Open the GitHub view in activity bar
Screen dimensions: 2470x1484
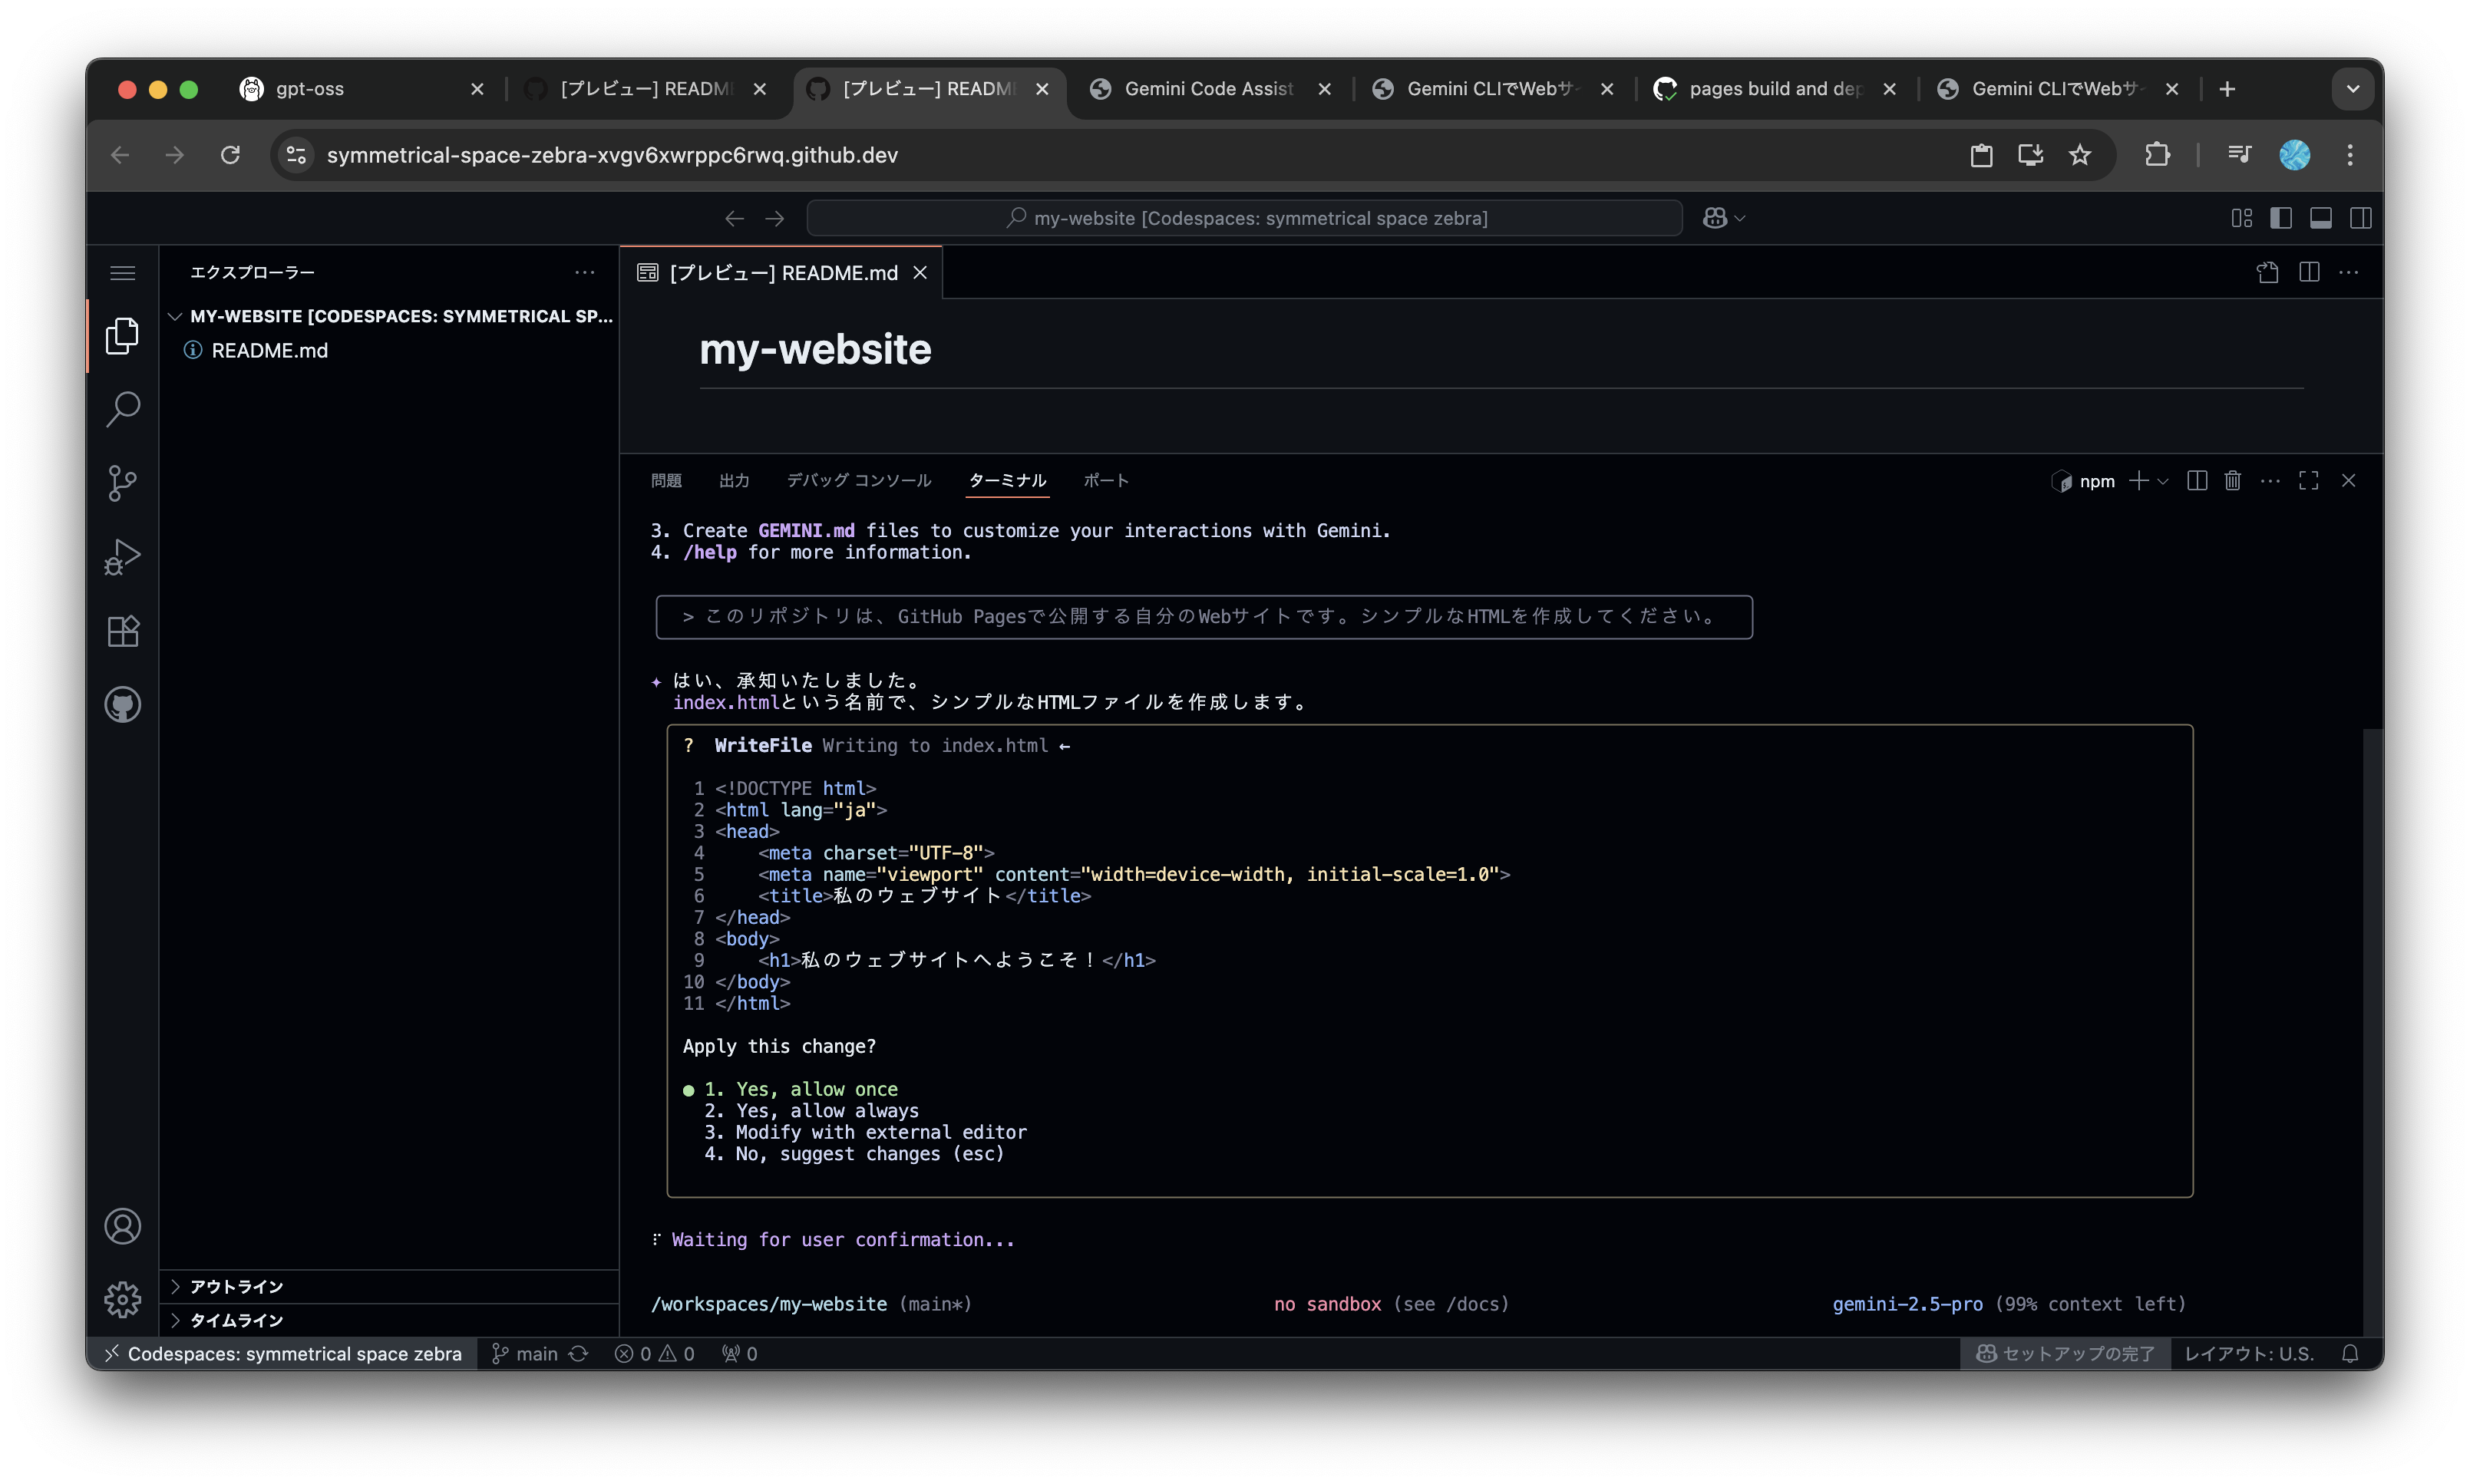[123, 705]
